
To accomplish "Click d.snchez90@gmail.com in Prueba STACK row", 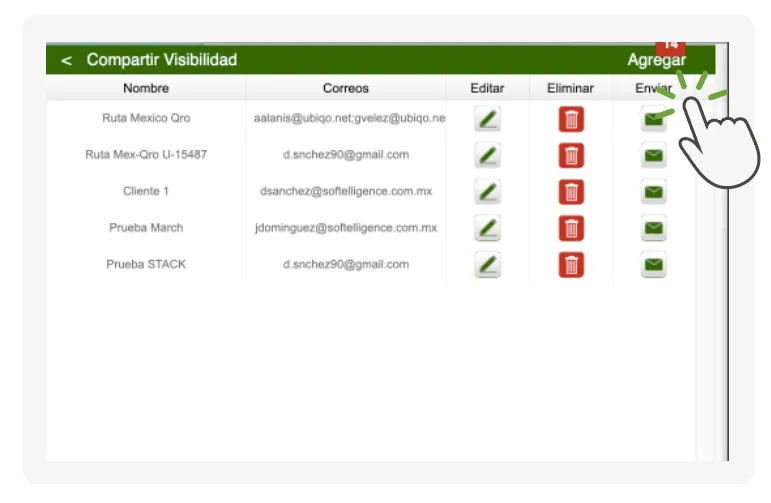I will pos(346,264).
